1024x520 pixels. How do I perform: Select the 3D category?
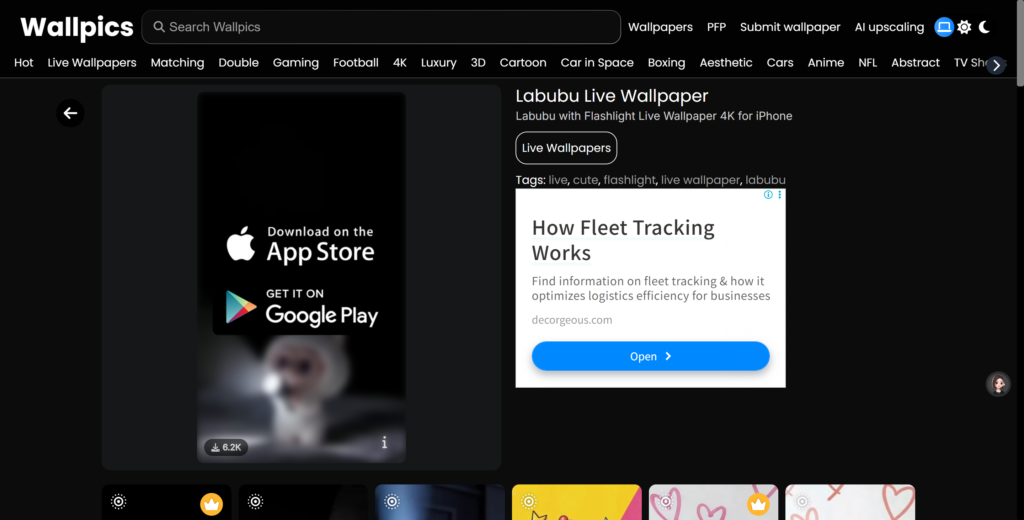(x=478, y=63)
